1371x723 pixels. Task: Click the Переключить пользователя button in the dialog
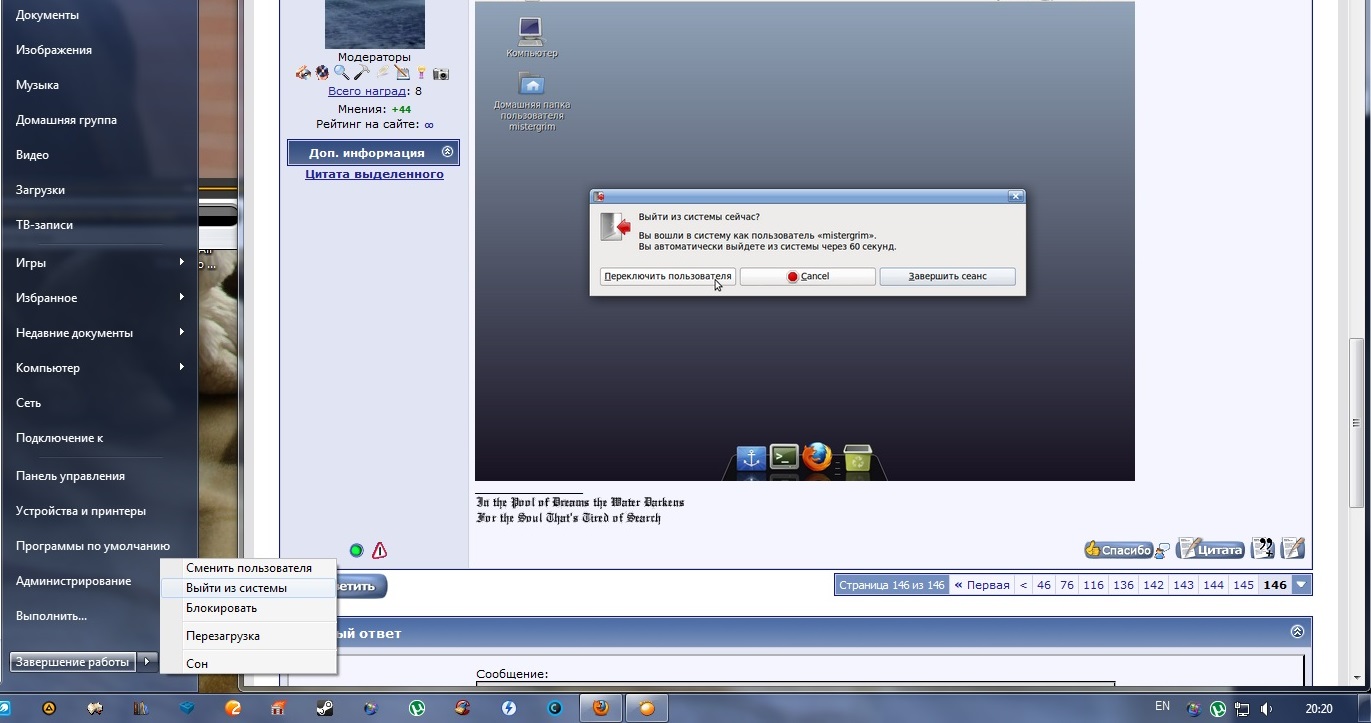pos(668,276)
